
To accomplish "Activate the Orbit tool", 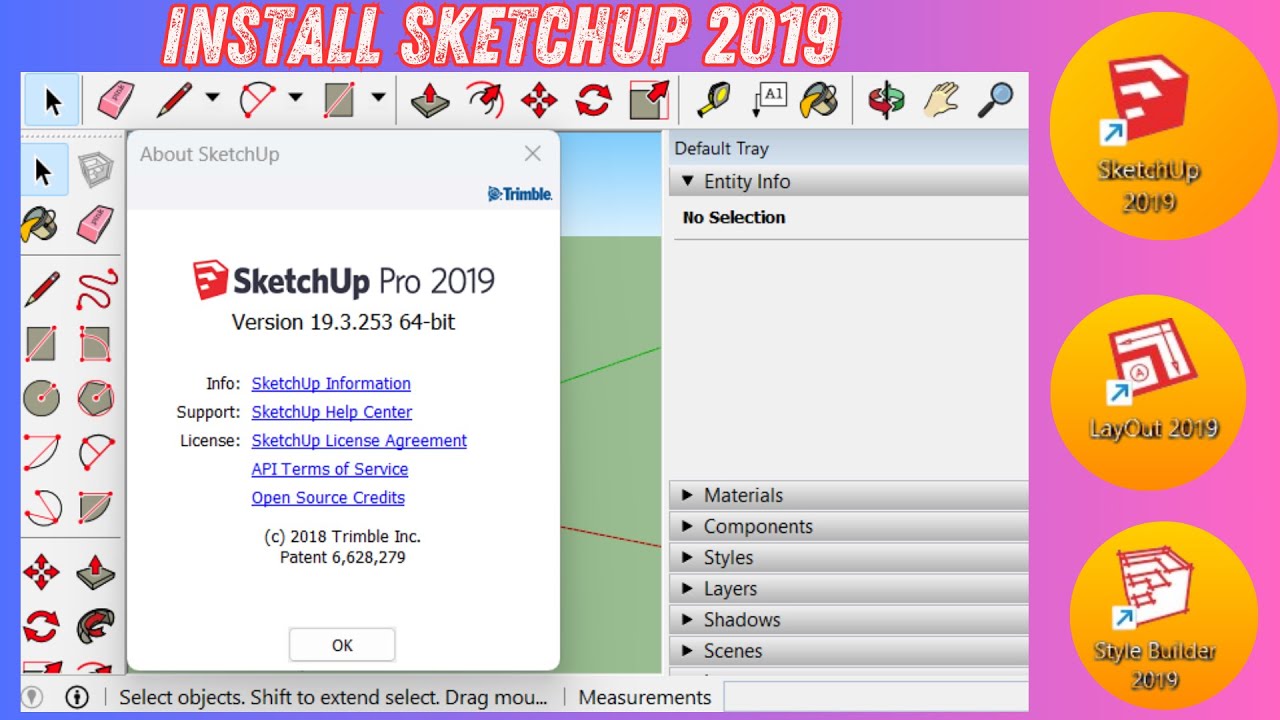I will click(x=886, y=100).
